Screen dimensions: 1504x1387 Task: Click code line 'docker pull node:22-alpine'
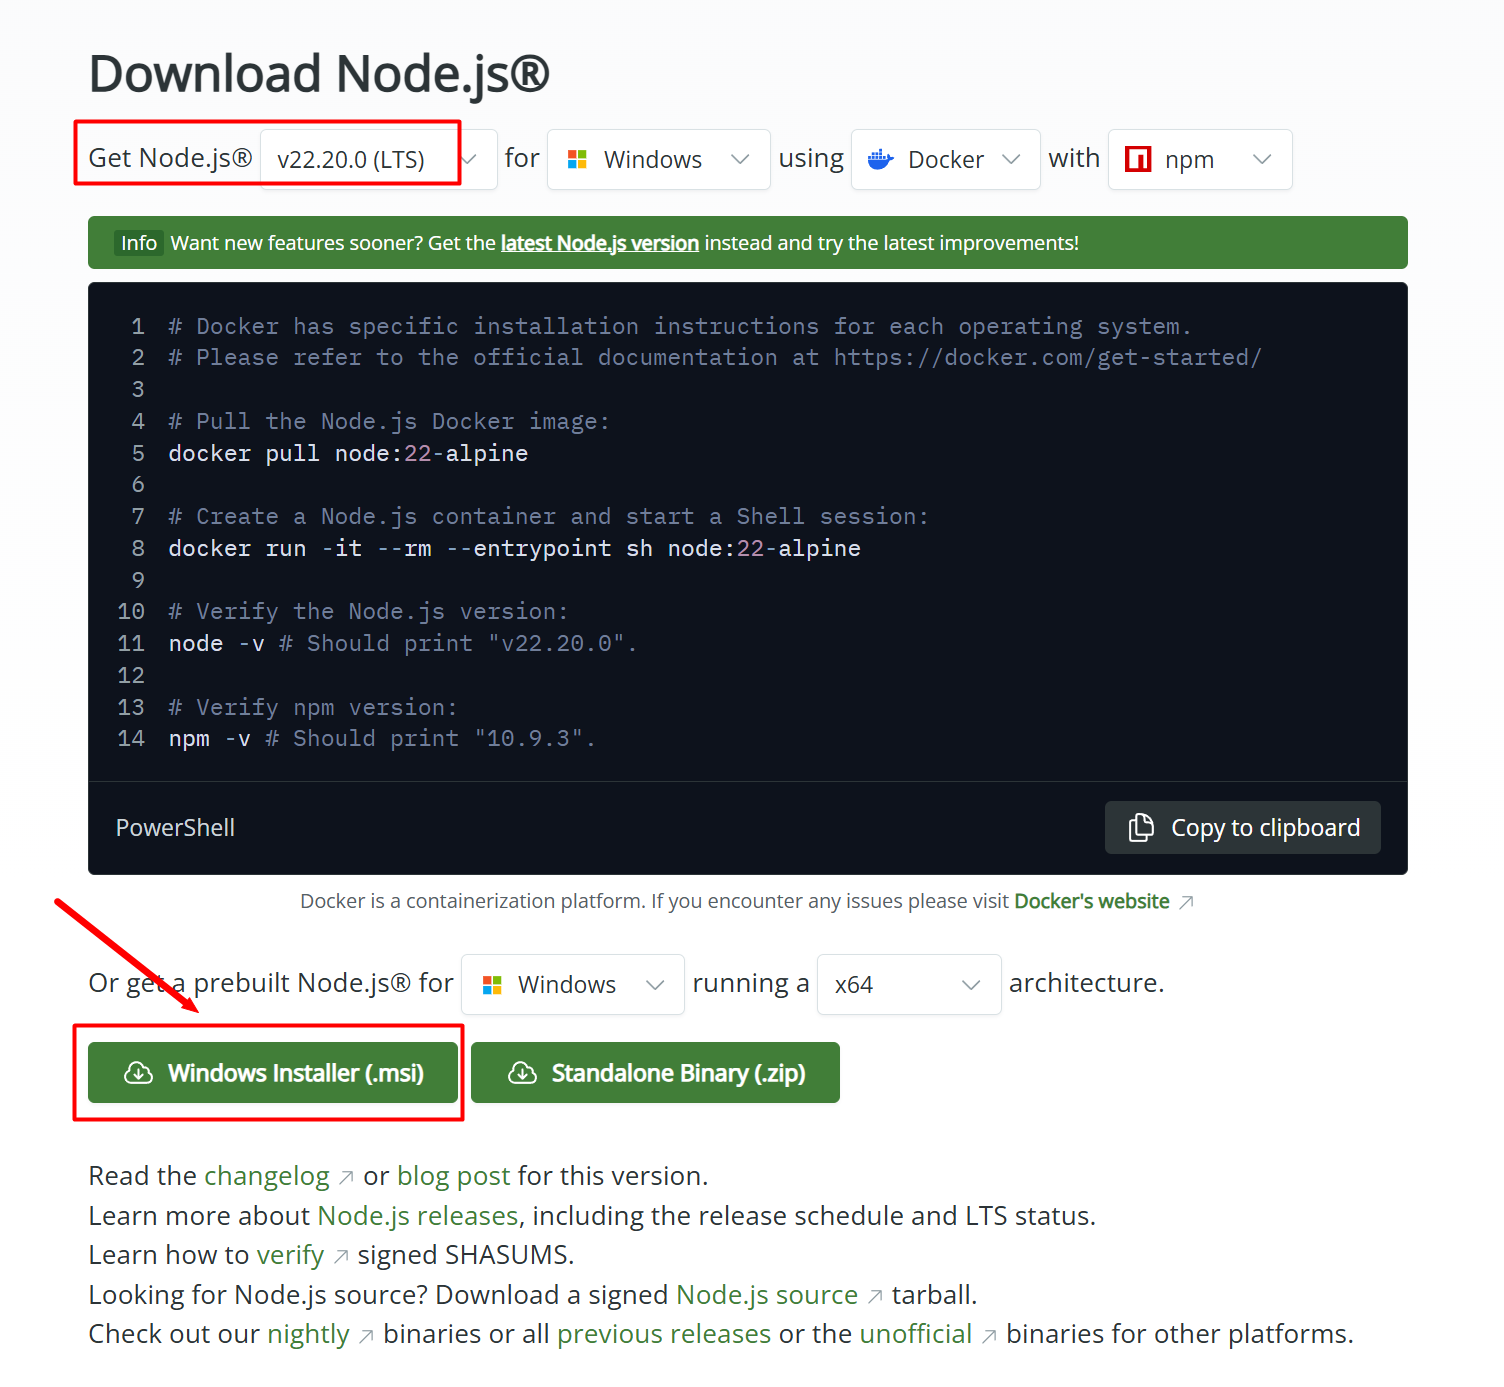348,453
